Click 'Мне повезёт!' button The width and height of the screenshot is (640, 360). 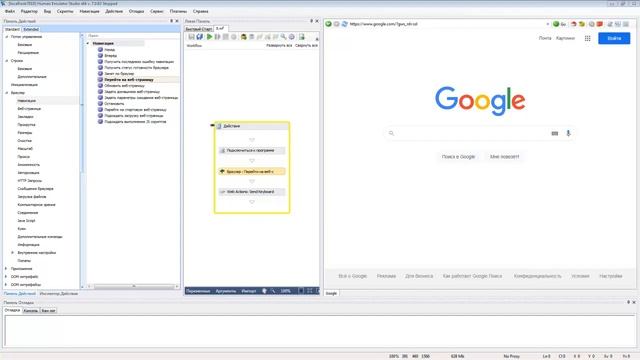(x=504, y=157)
